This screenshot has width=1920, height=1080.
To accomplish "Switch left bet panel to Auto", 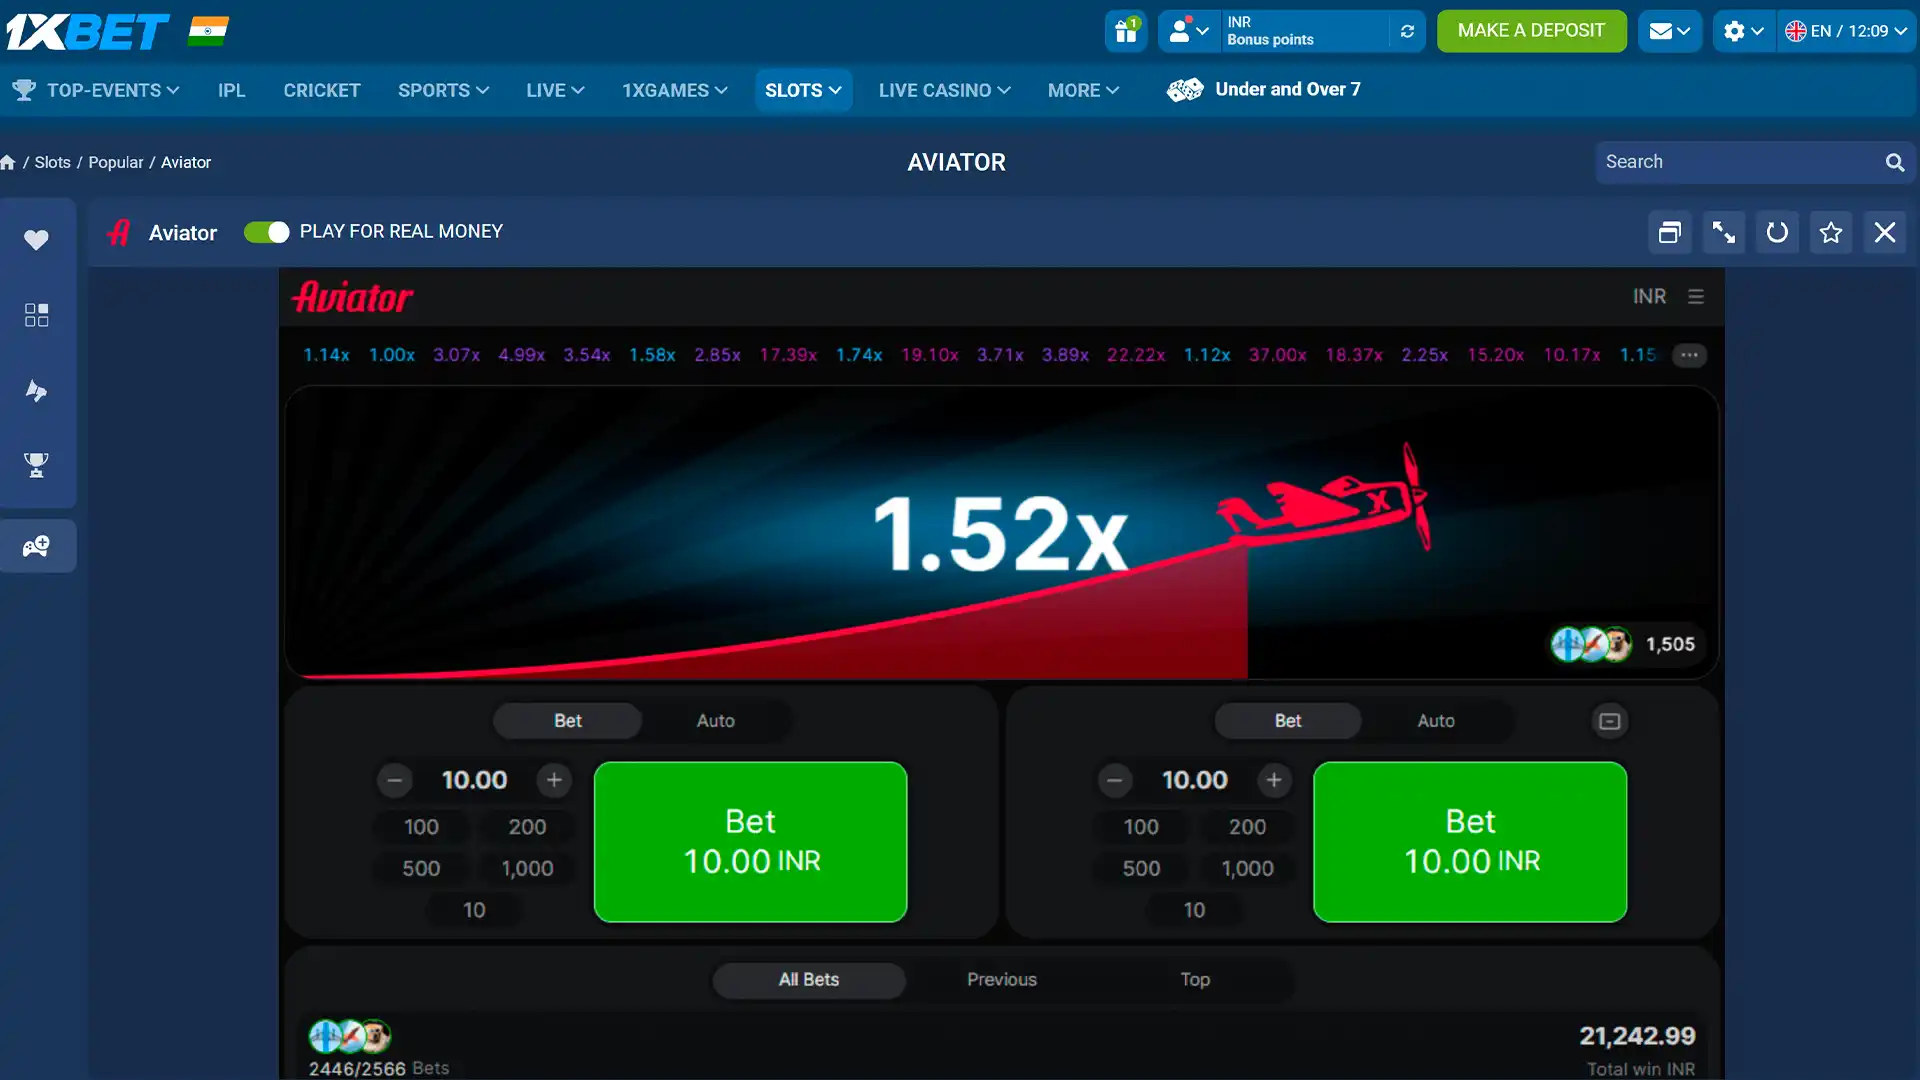I will tap(715, 721).
